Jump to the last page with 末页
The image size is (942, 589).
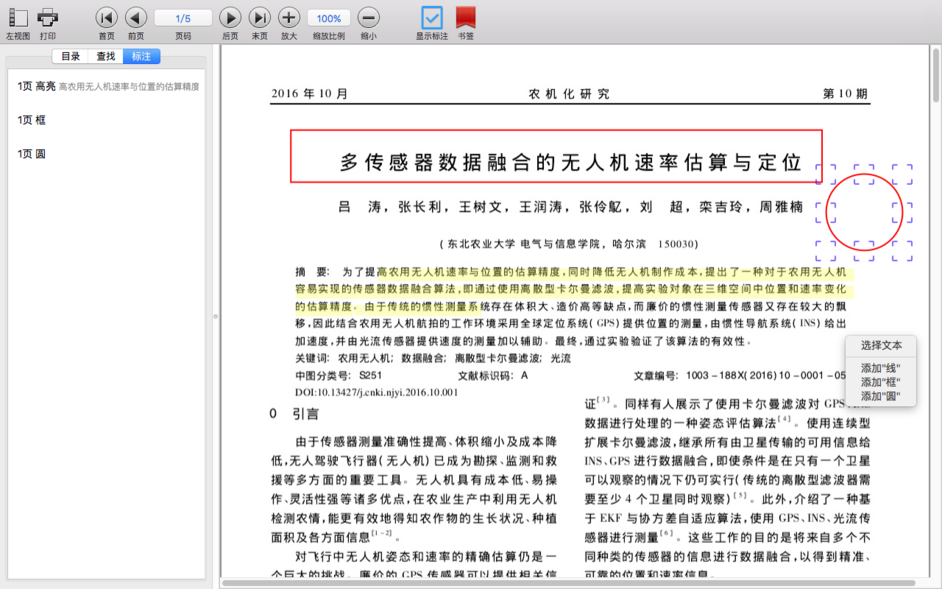coord(258,17)
